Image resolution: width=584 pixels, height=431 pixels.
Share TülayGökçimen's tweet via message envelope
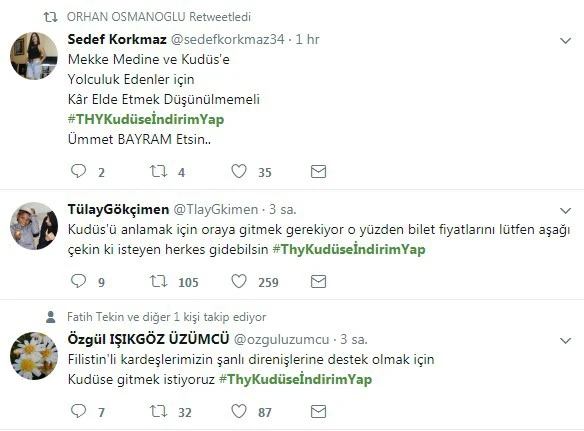[318, 281]
